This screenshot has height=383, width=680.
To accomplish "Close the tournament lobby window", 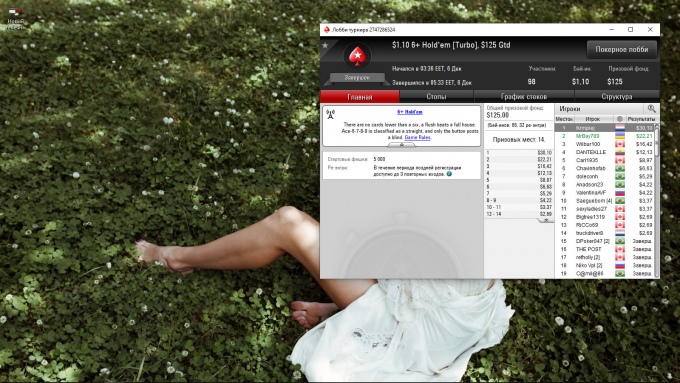I will [x=650, y=29].
